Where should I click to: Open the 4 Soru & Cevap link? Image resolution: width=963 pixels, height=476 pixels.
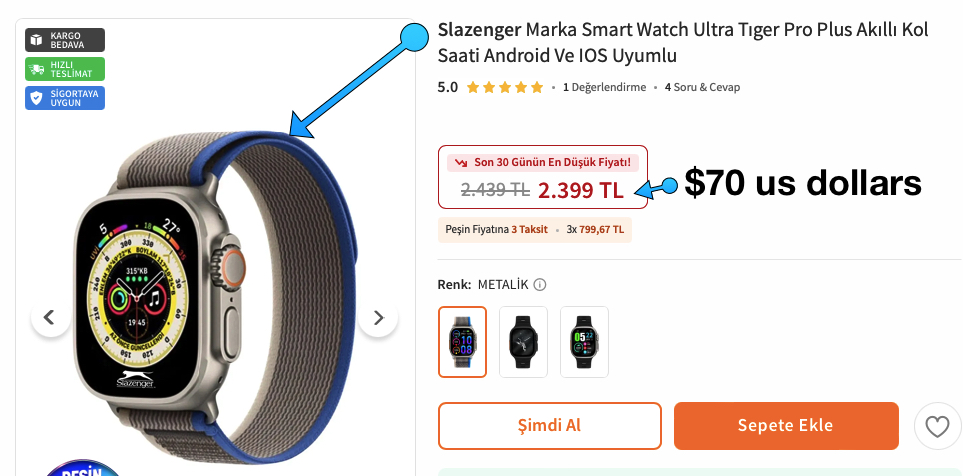(702, 87)
